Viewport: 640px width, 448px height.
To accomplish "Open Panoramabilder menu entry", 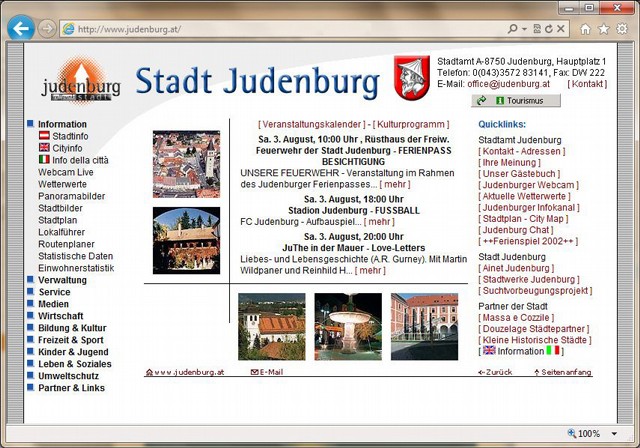I will tap(71, 196).
